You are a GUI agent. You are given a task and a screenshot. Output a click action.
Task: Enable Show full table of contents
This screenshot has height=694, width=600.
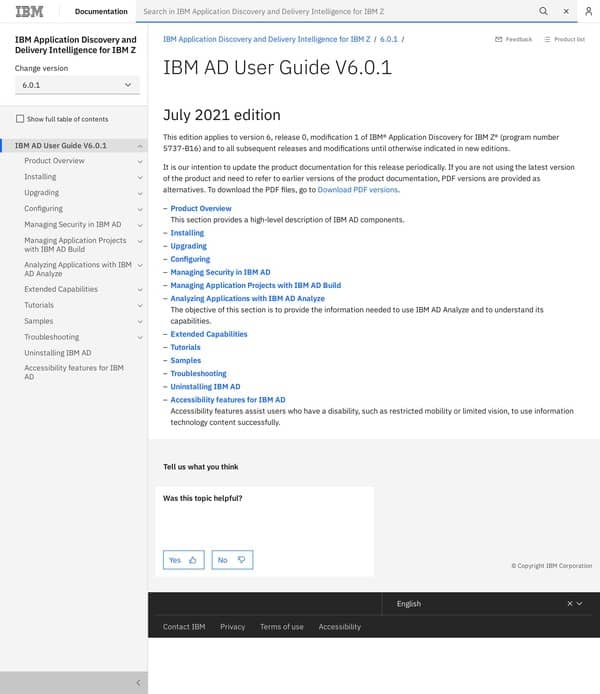coord(20,119)
